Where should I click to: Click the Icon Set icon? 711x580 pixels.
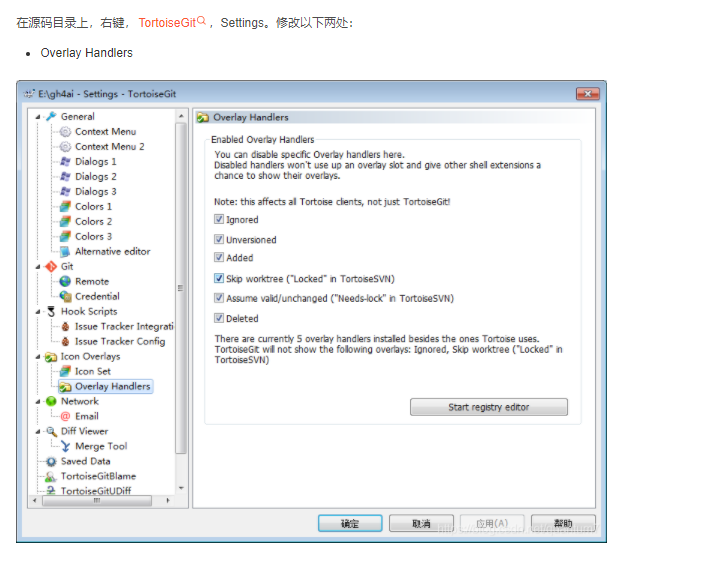coord(66,371)
